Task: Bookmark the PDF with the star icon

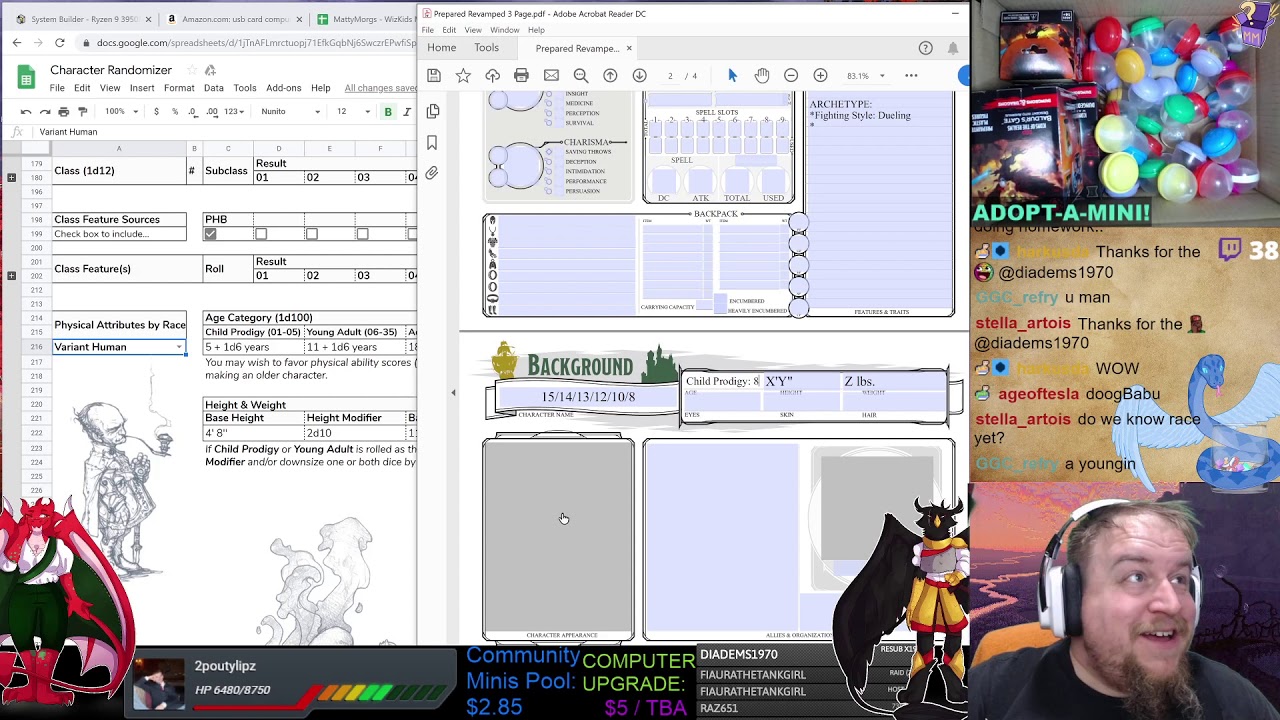Action: coord(463,76)
